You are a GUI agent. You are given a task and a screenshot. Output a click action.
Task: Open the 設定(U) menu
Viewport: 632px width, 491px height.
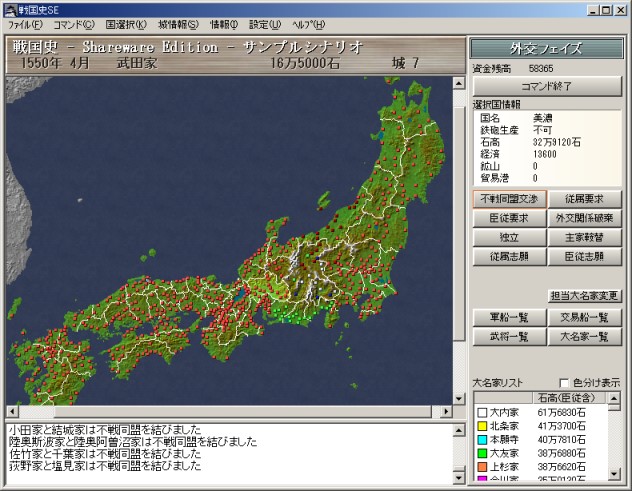pyautogui.click(x=265, y=25)
